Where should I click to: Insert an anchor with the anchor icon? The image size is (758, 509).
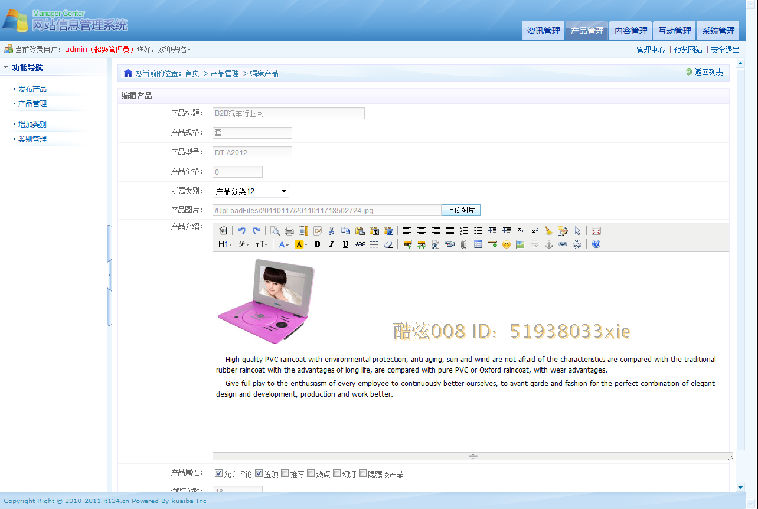[x=549, y=245]
